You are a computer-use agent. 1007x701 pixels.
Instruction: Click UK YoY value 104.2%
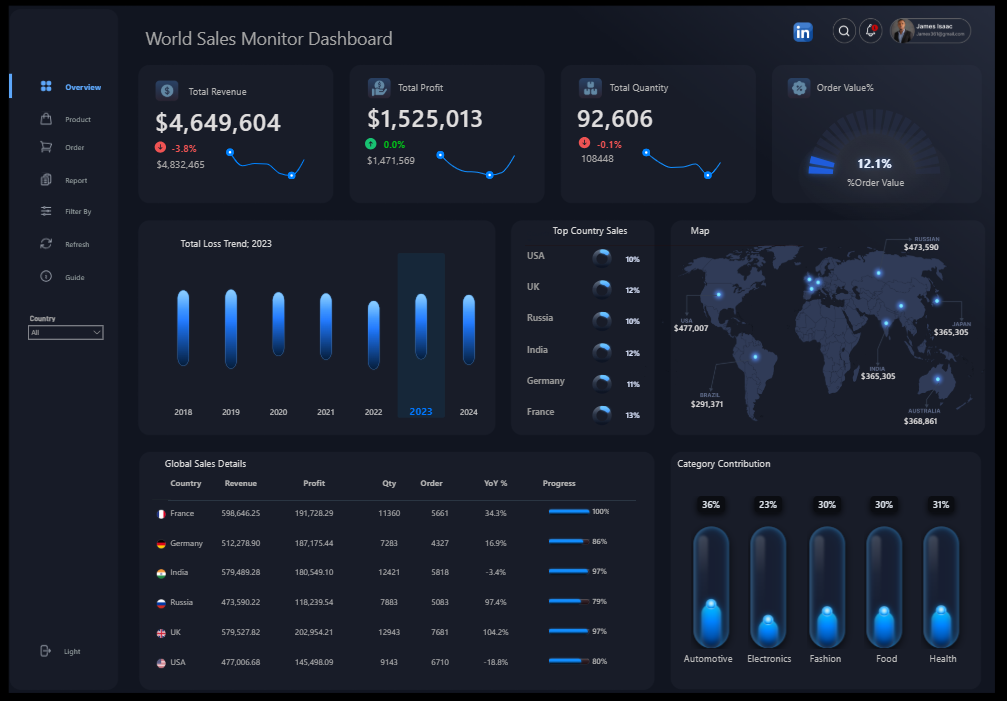496,632
